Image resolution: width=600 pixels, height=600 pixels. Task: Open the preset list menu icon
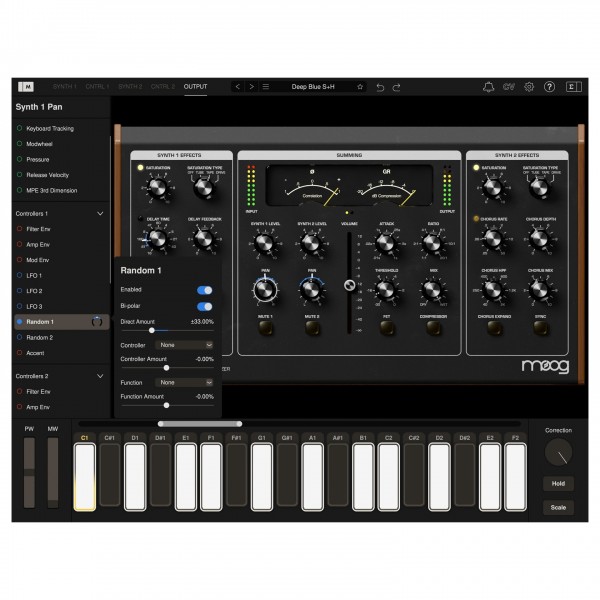tap(266, 87)
